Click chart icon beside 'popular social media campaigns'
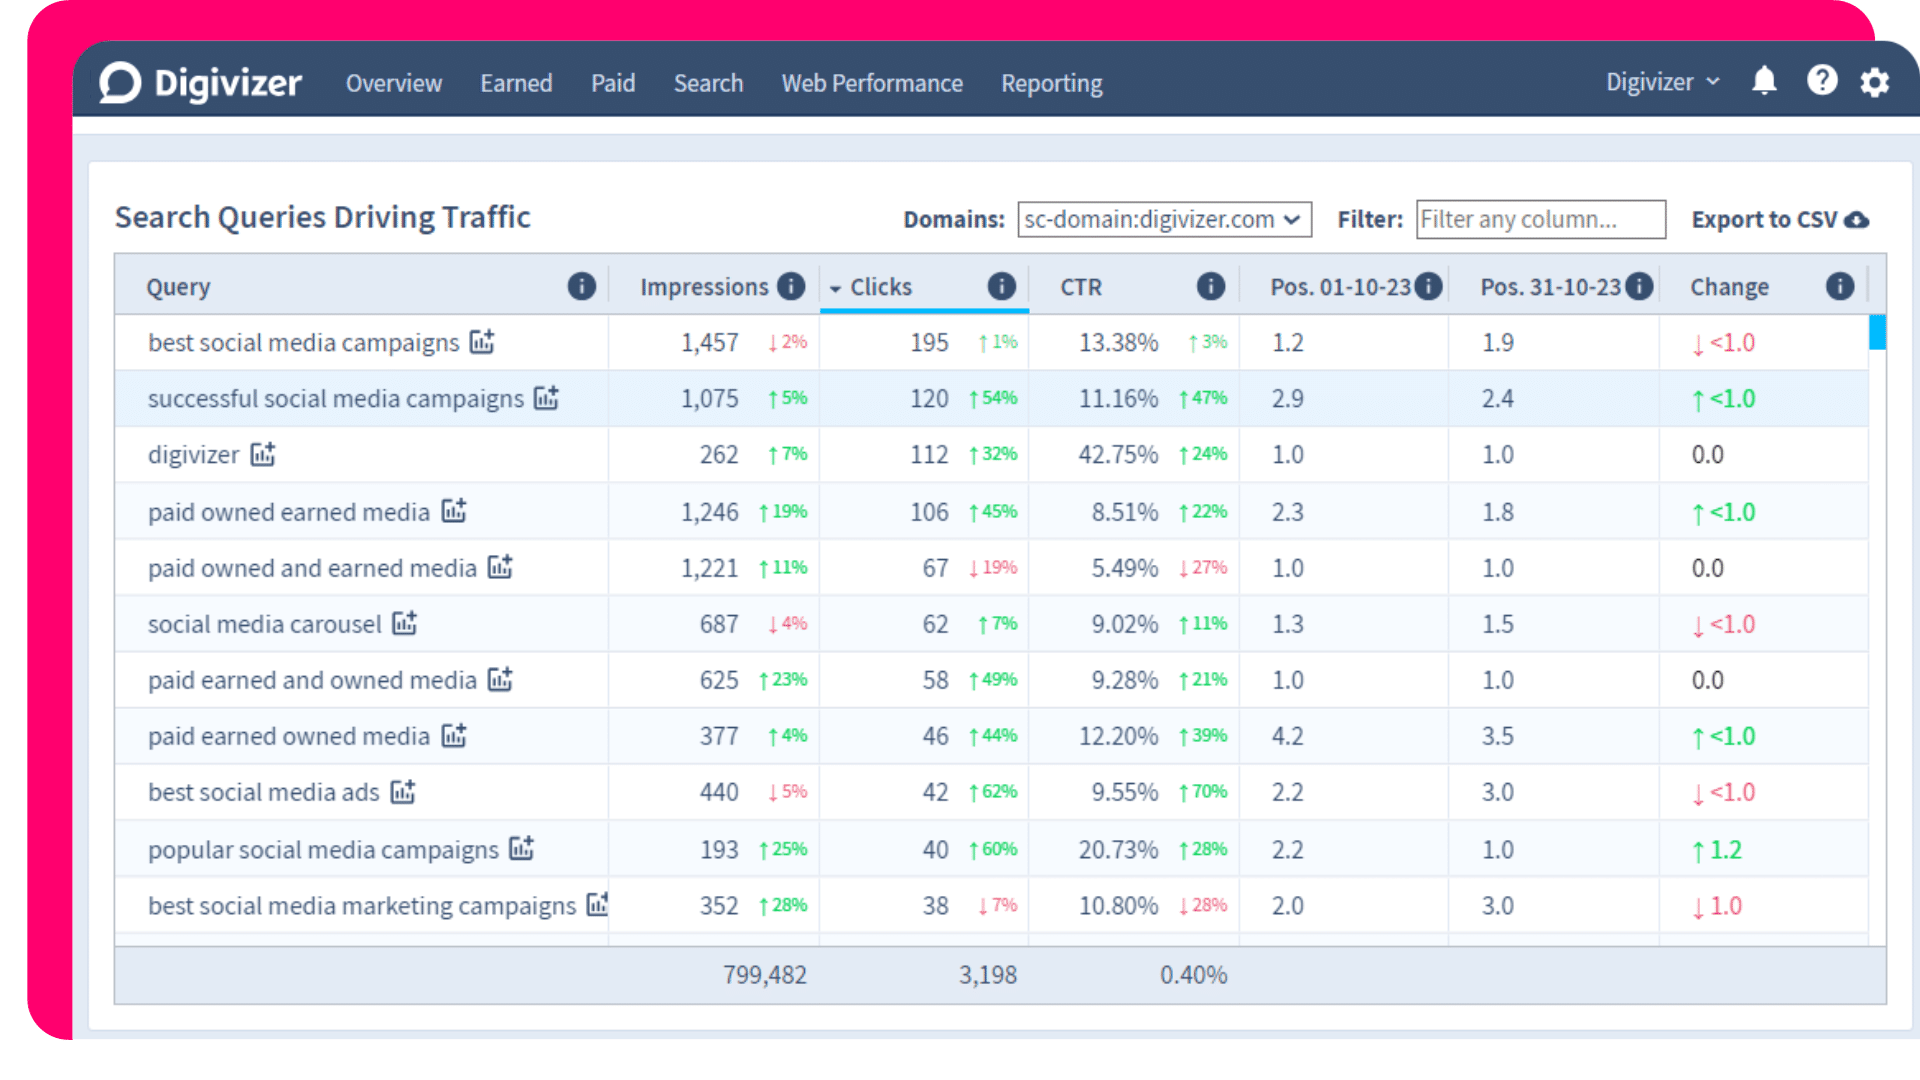The image size is (1920, 1080). 522,848
